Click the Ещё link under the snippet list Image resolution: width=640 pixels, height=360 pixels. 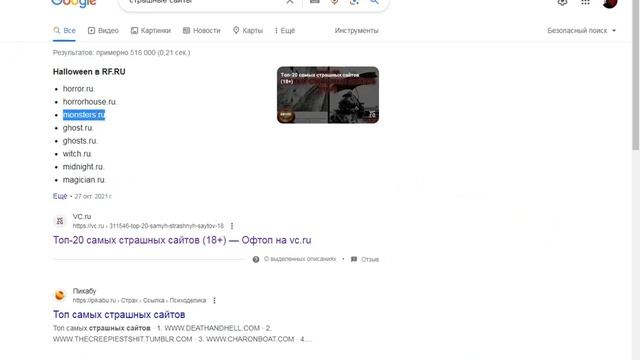coord(60,196)
